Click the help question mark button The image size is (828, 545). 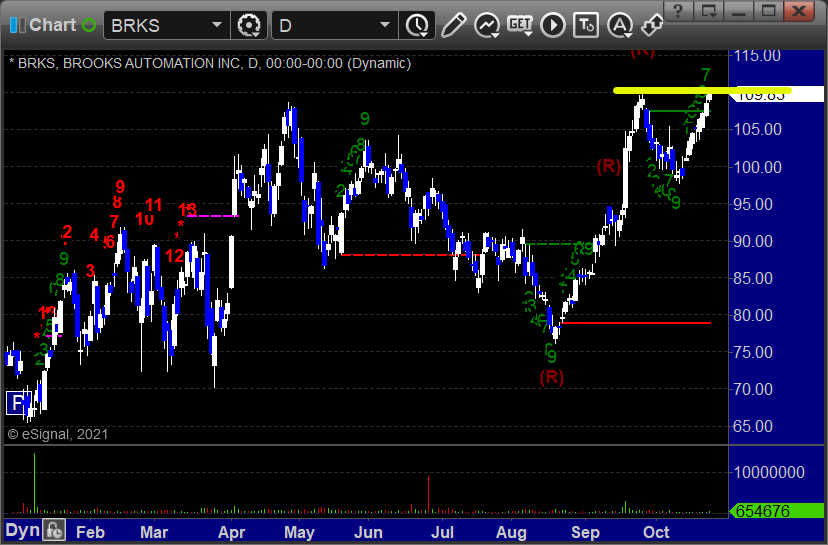[679, 11]
